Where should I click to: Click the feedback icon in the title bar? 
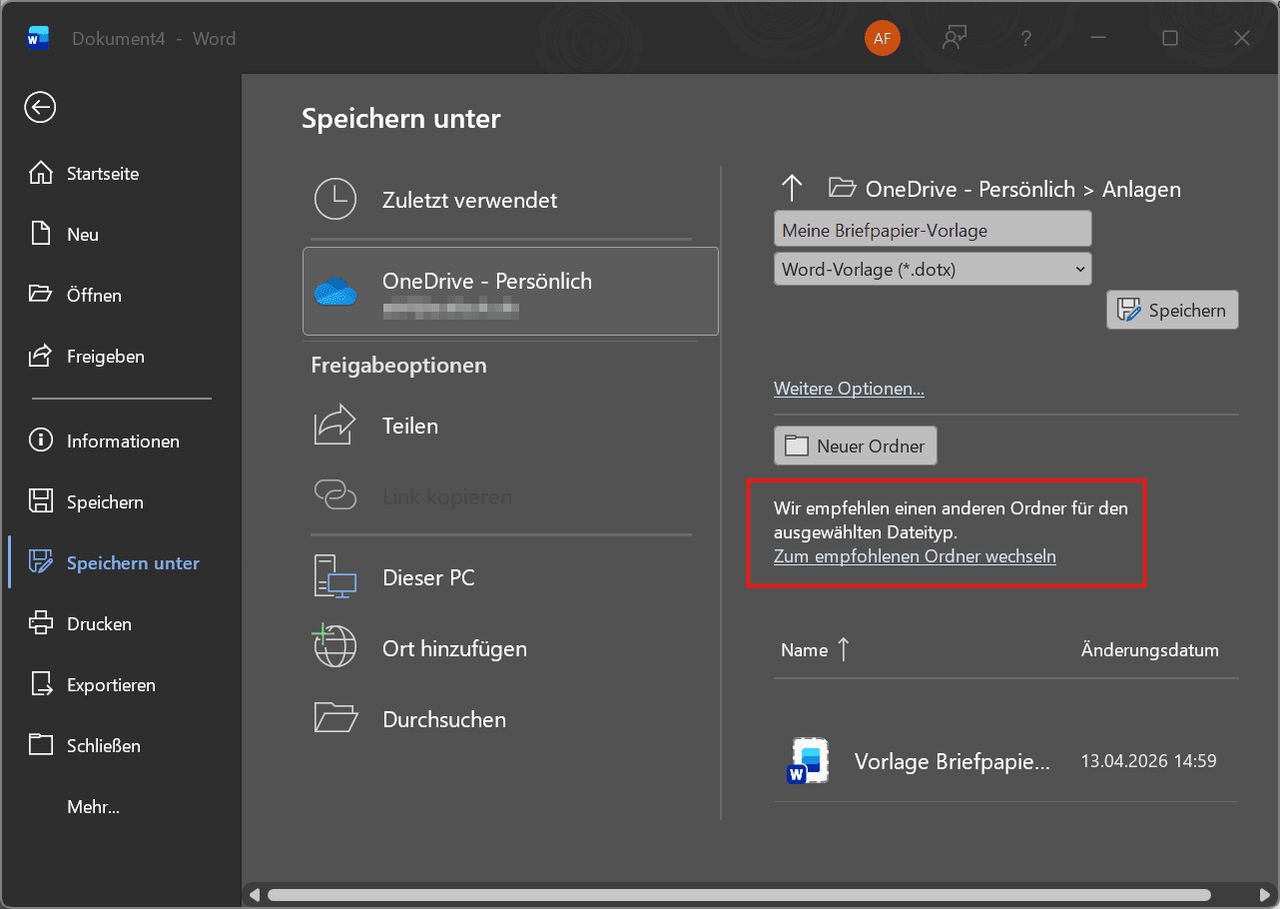tap(955, 39)
